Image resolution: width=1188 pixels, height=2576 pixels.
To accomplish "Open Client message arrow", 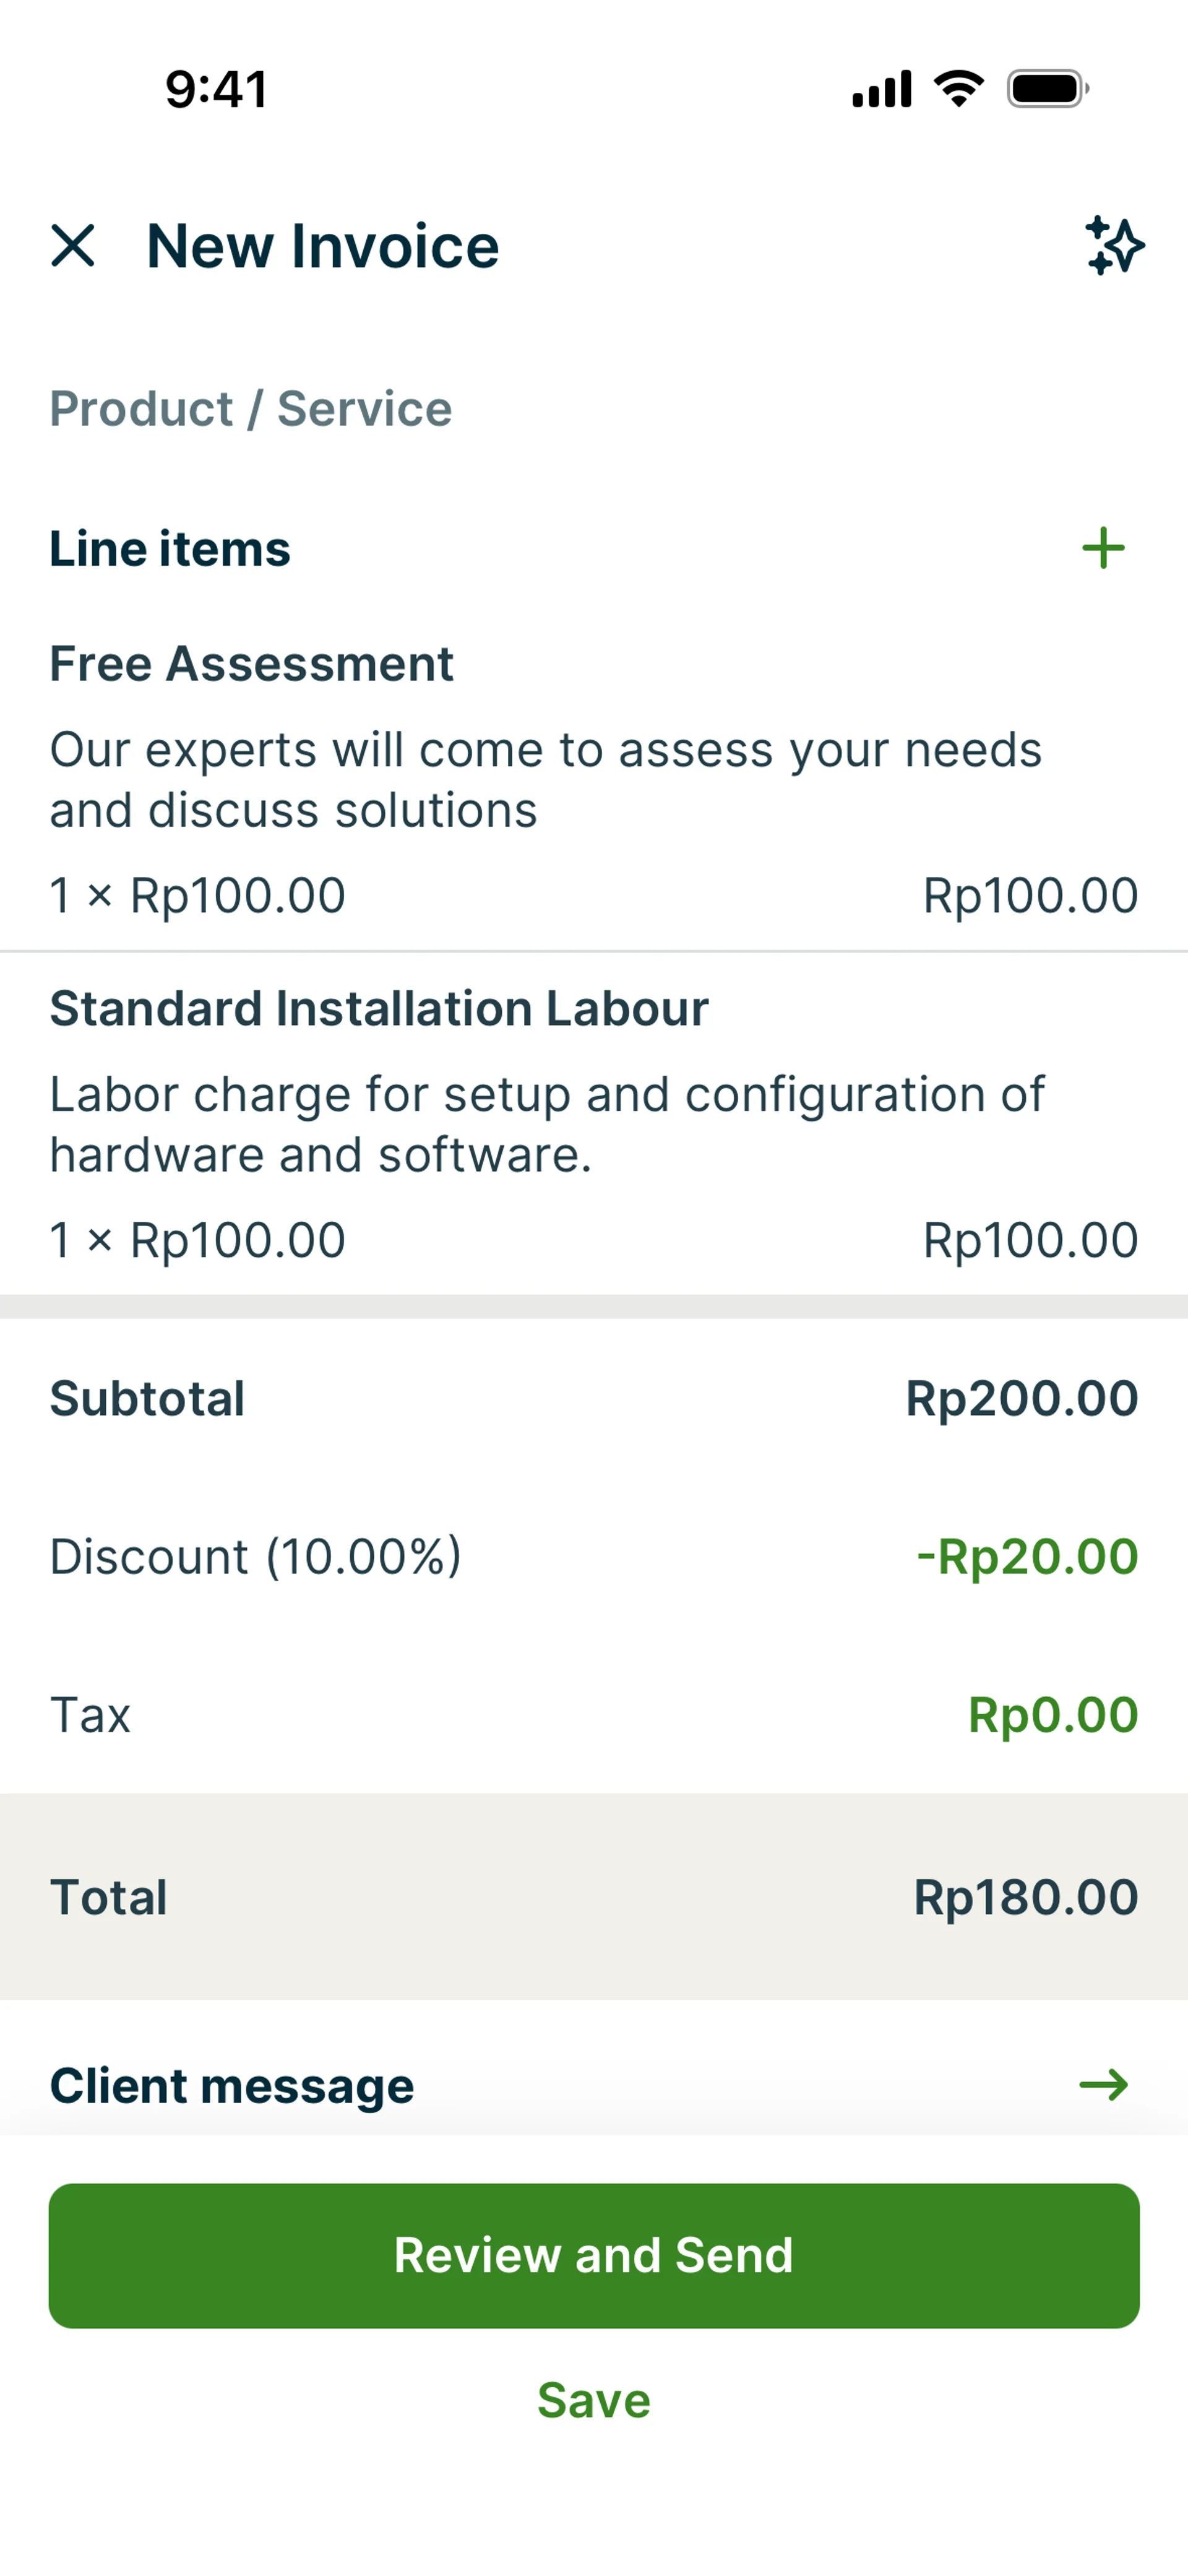I will click(1103, 2086).
